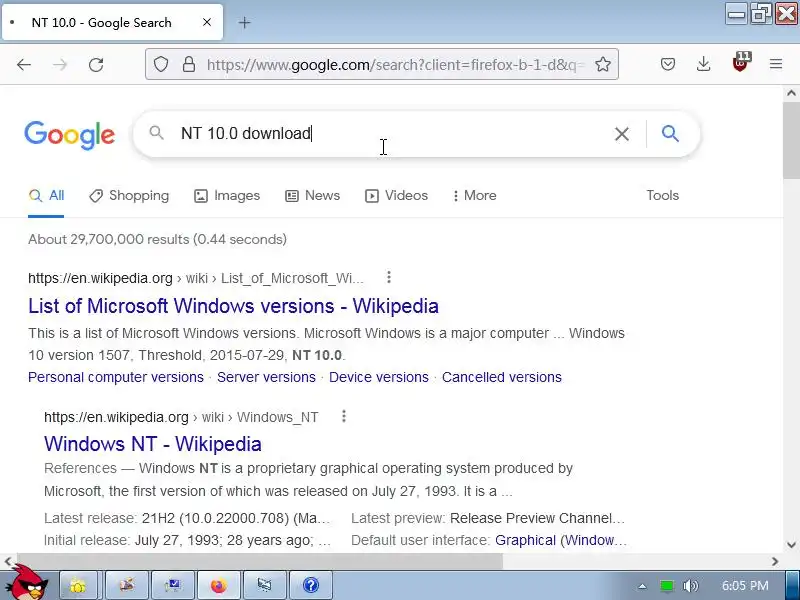The width and height of the screenshot is (800, 600).
Task: Click the en.wikipedia.org List_of_Microsoft_Wi... URL text
Action: point(196,278)
